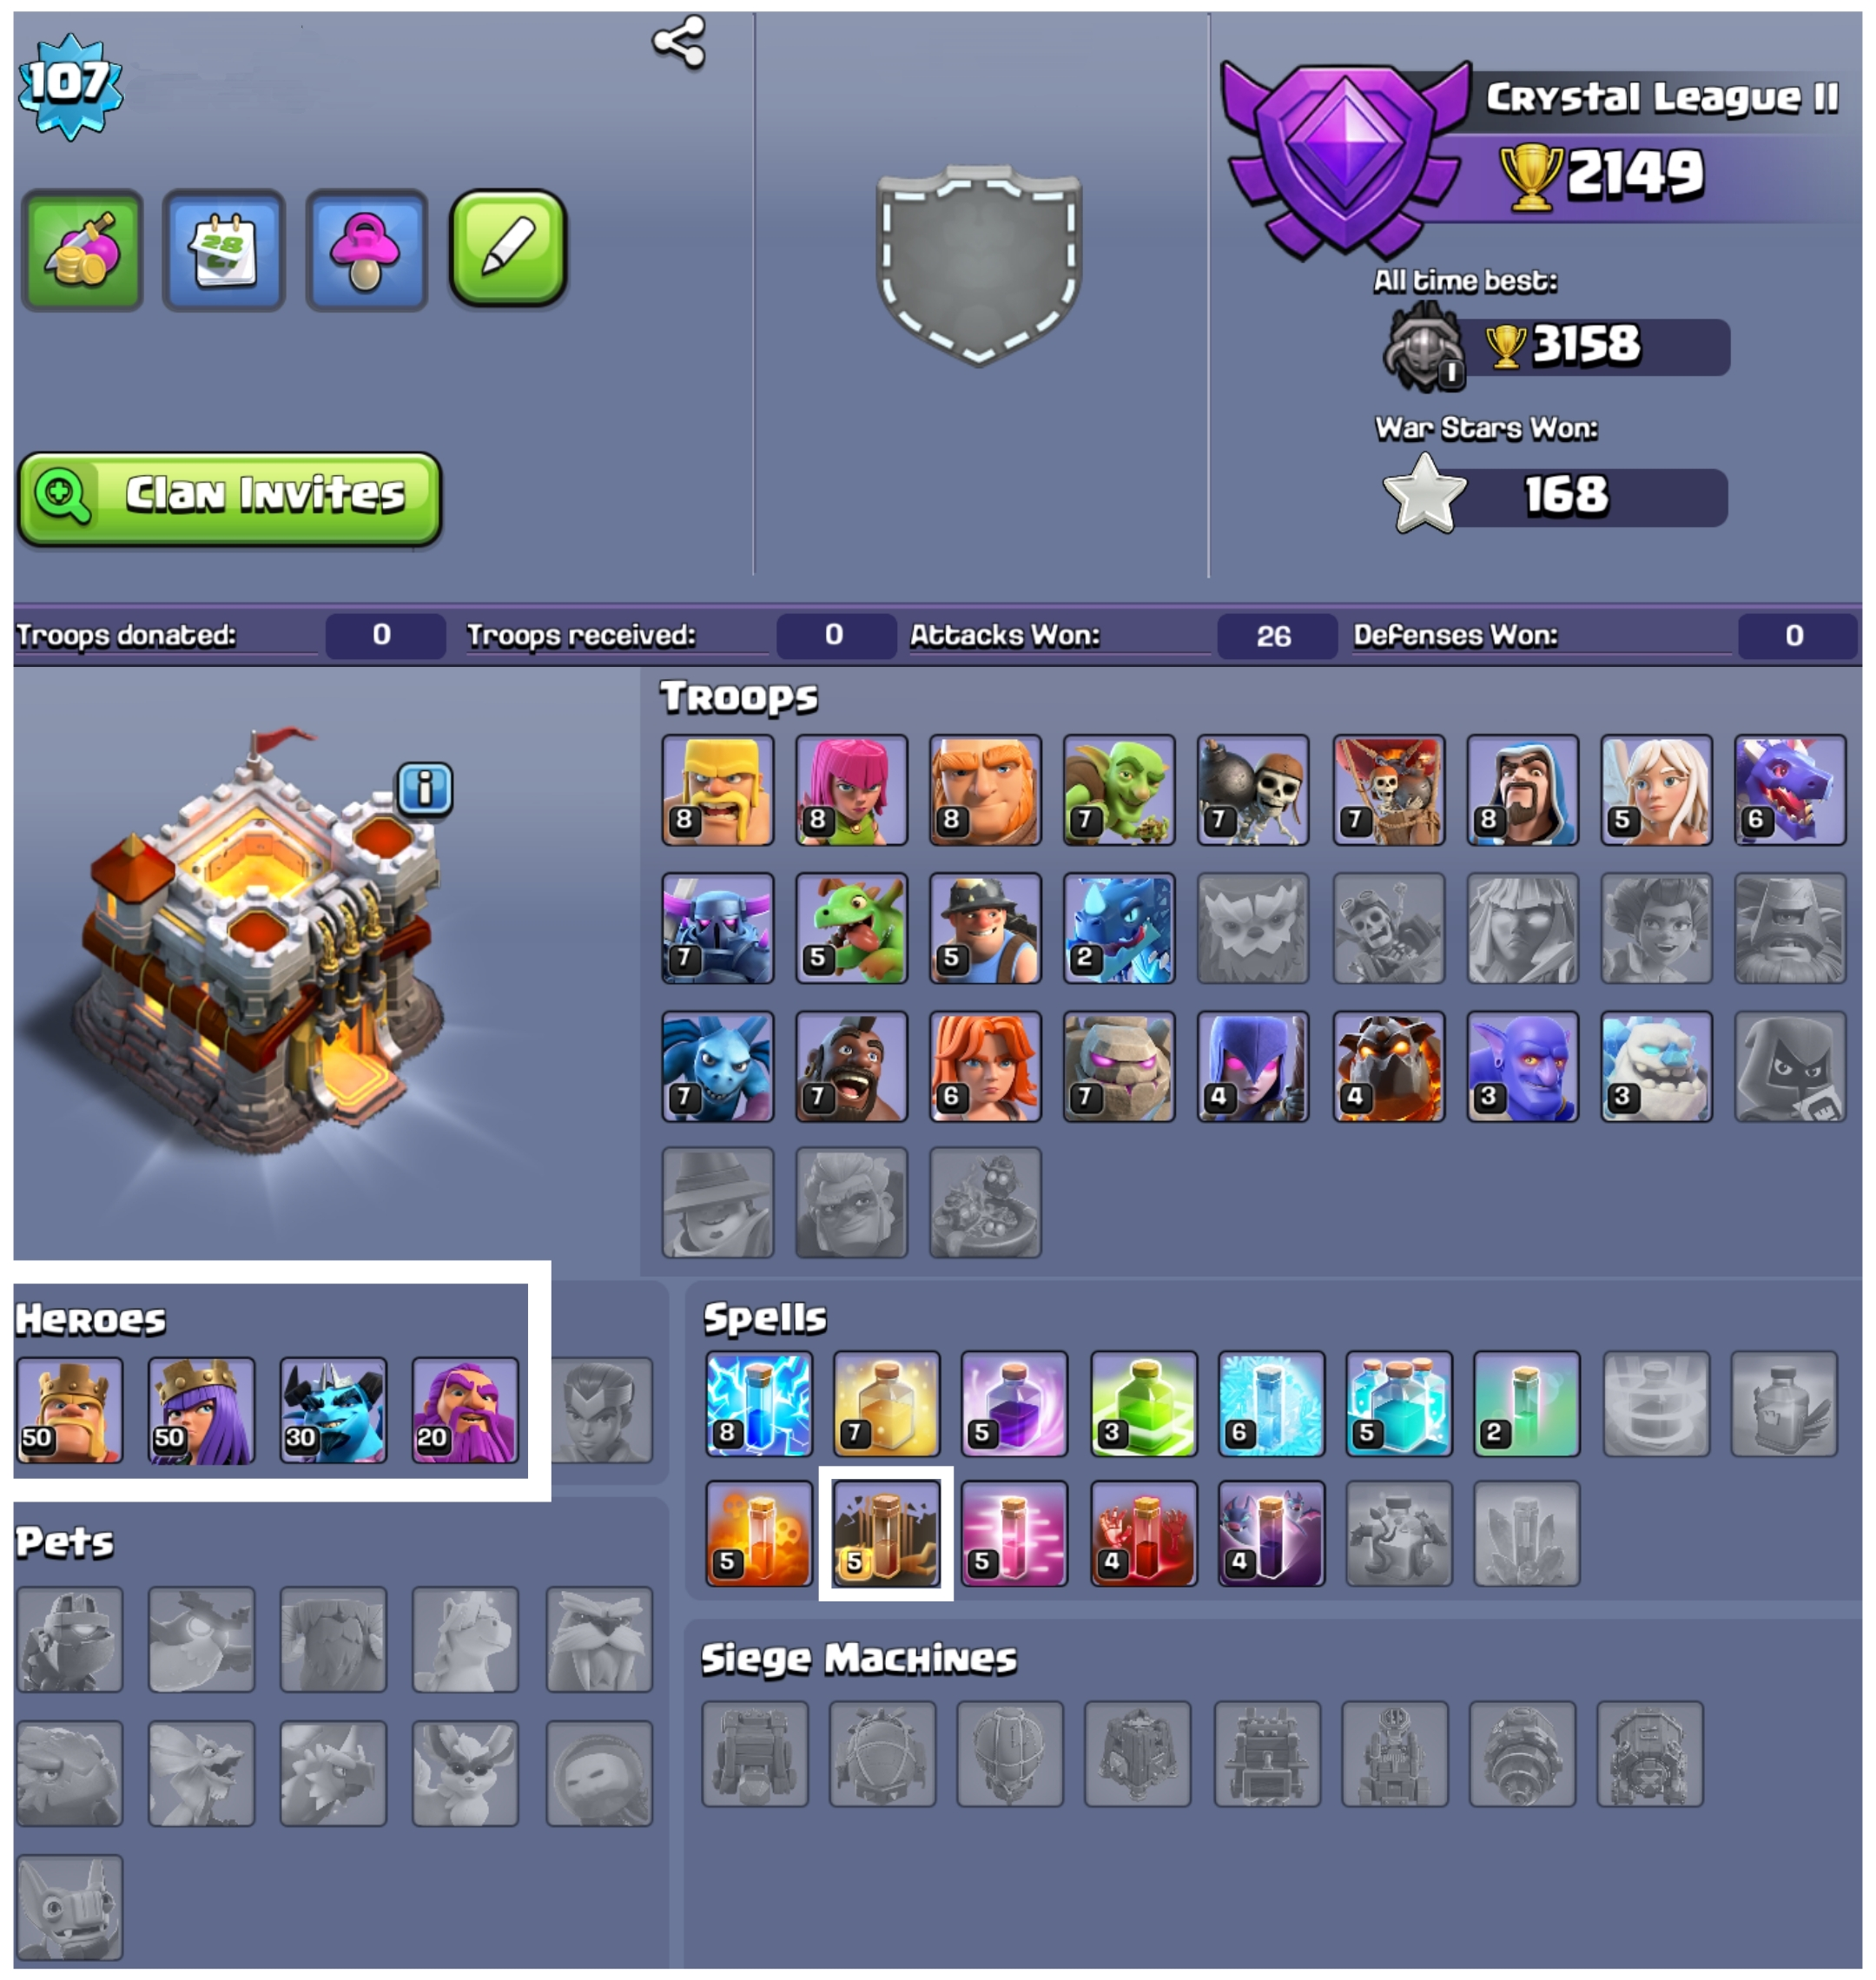Open the calendar events icon
The image size is (1876, 1980).
224,250
